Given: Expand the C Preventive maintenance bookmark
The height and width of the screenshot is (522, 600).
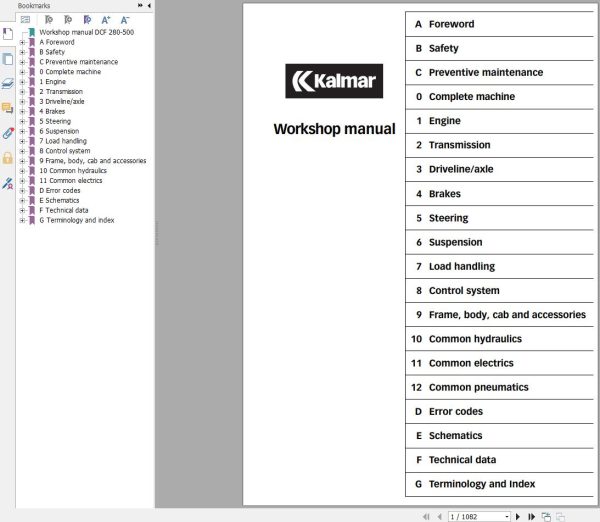Looking at the screenshot, I should pos(22,62).
